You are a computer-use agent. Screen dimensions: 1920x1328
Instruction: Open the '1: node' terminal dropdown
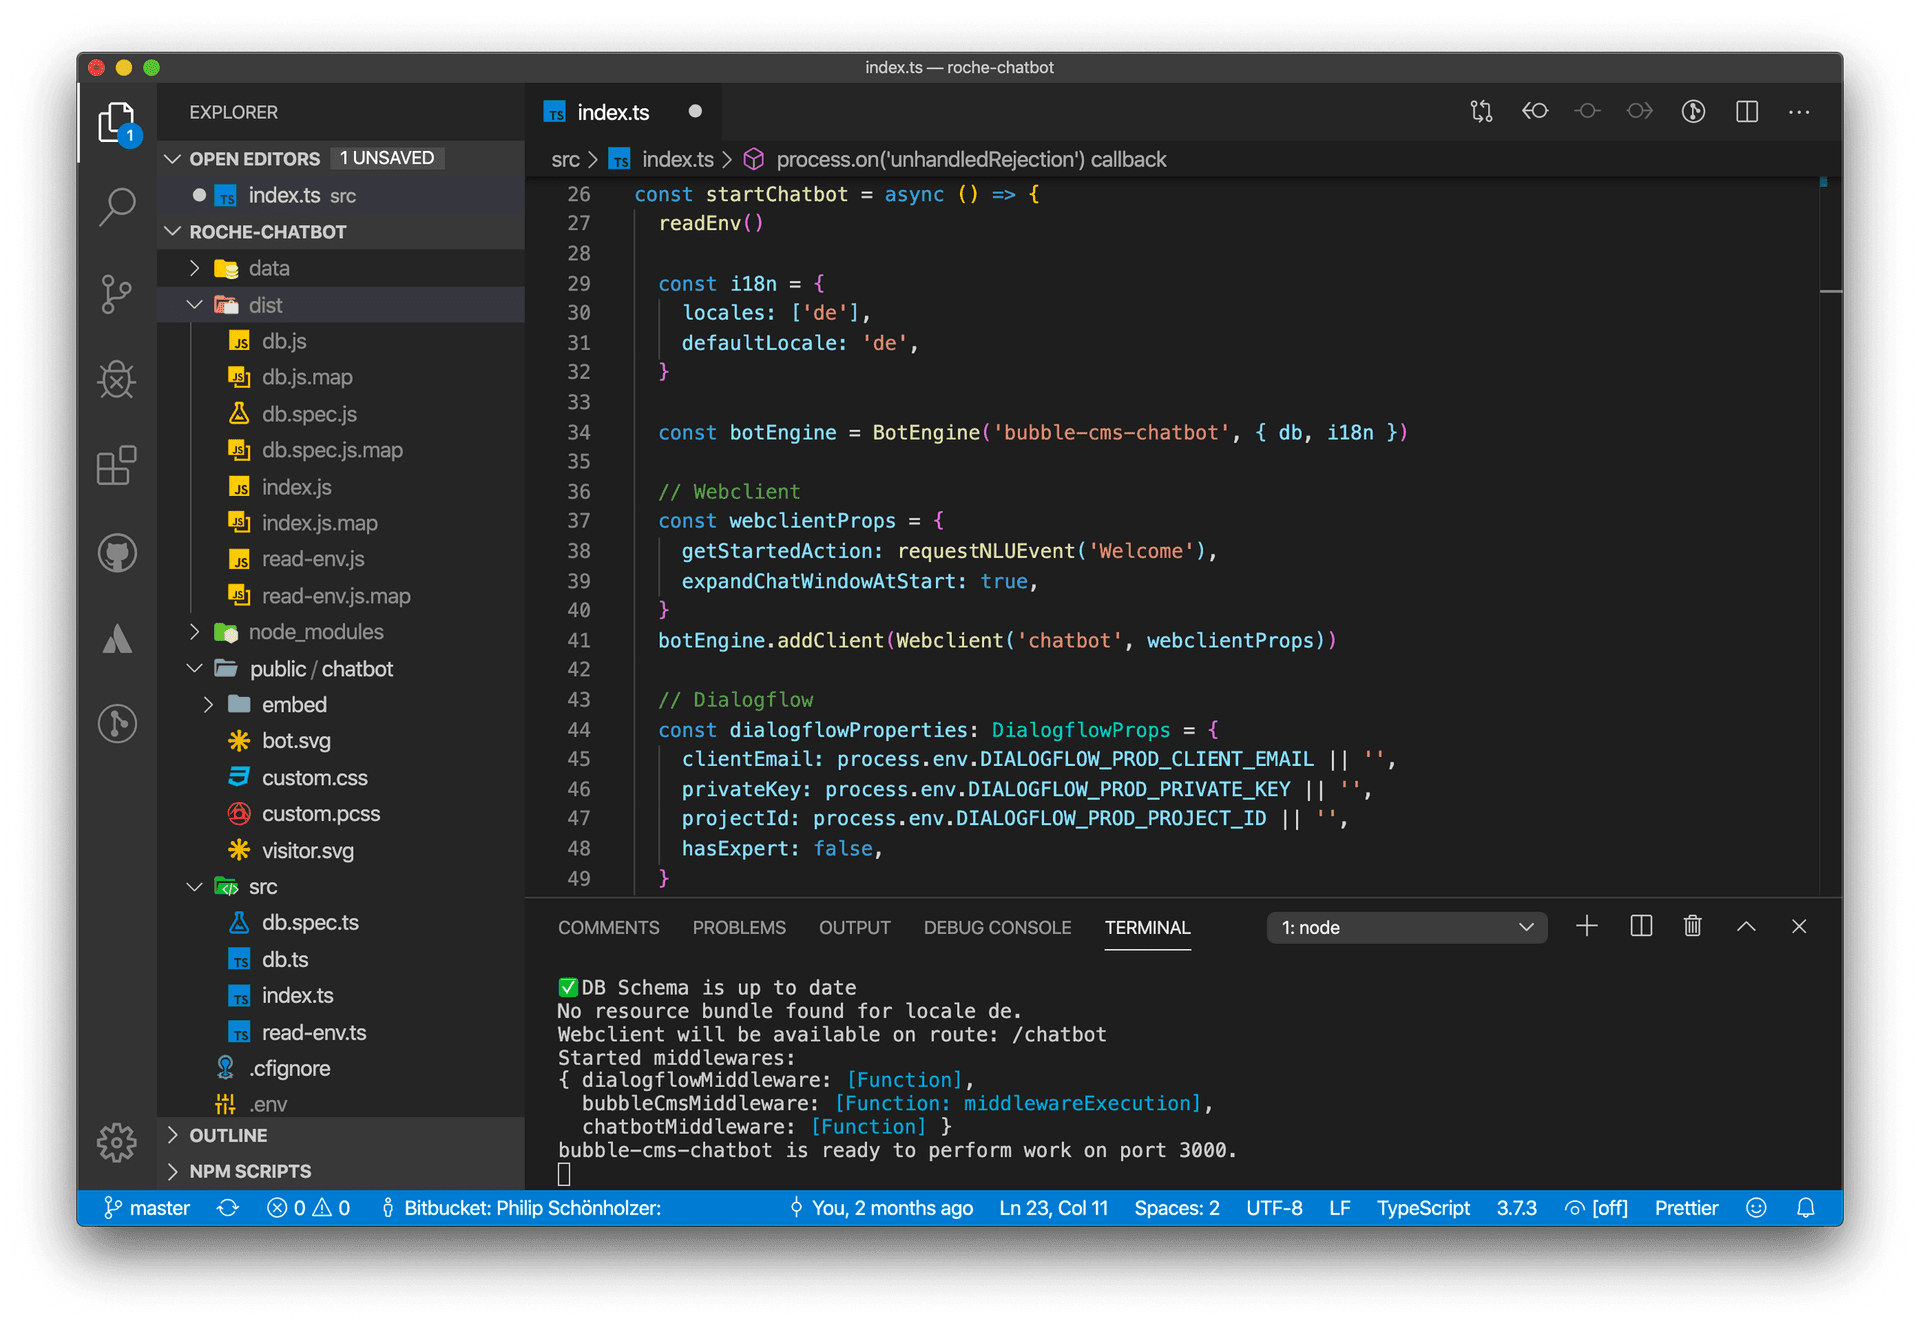click(1406, 928)
